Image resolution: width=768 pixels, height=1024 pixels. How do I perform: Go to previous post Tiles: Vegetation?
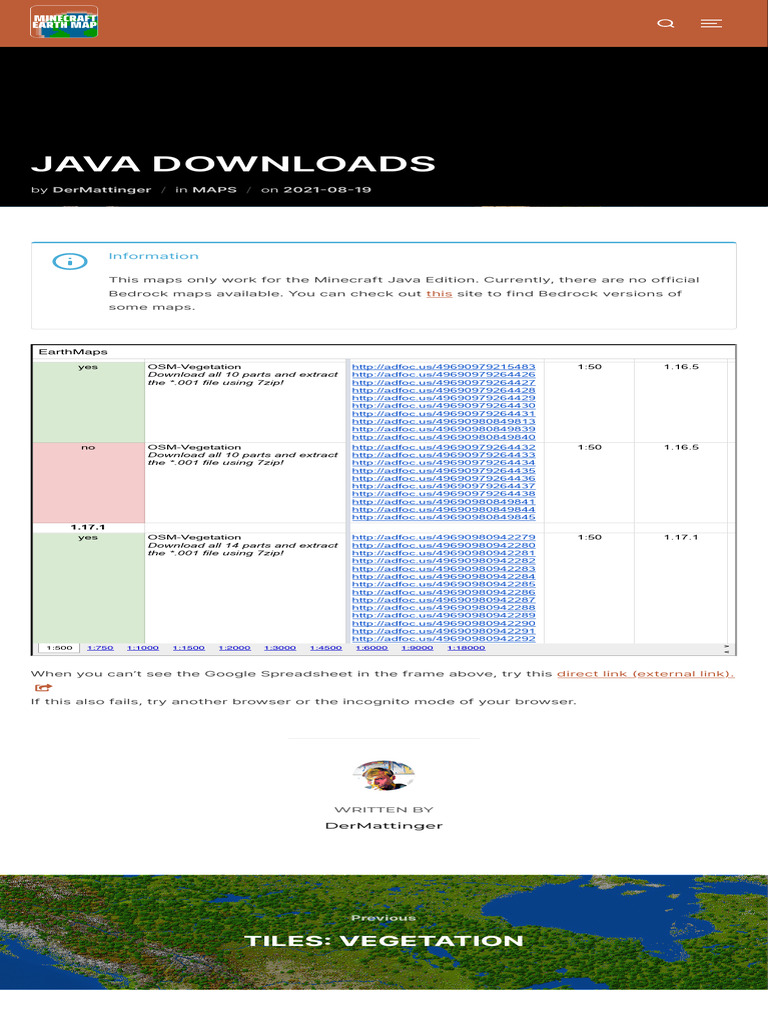click(x=384, y=940)
